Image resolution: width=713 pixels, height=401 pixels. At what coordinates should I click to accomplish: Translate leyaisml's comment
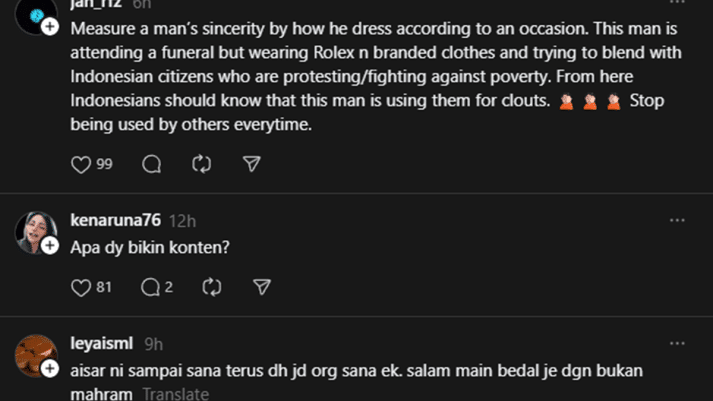175,394
